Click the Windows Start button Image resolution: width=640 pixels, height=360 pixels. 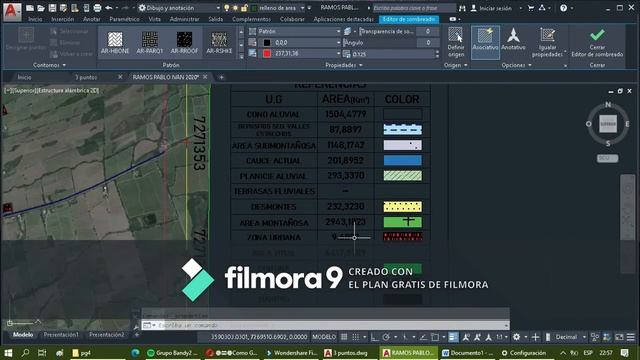point(8,353)
